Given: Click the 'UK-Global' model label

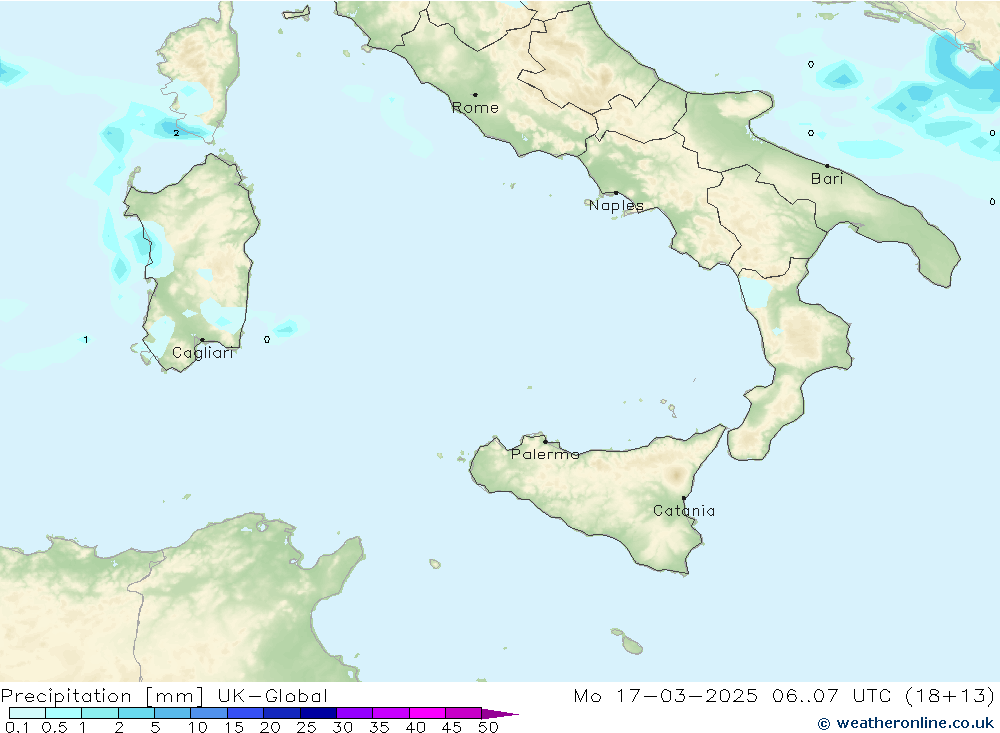Looking at the screenshot, I should 272,696.
